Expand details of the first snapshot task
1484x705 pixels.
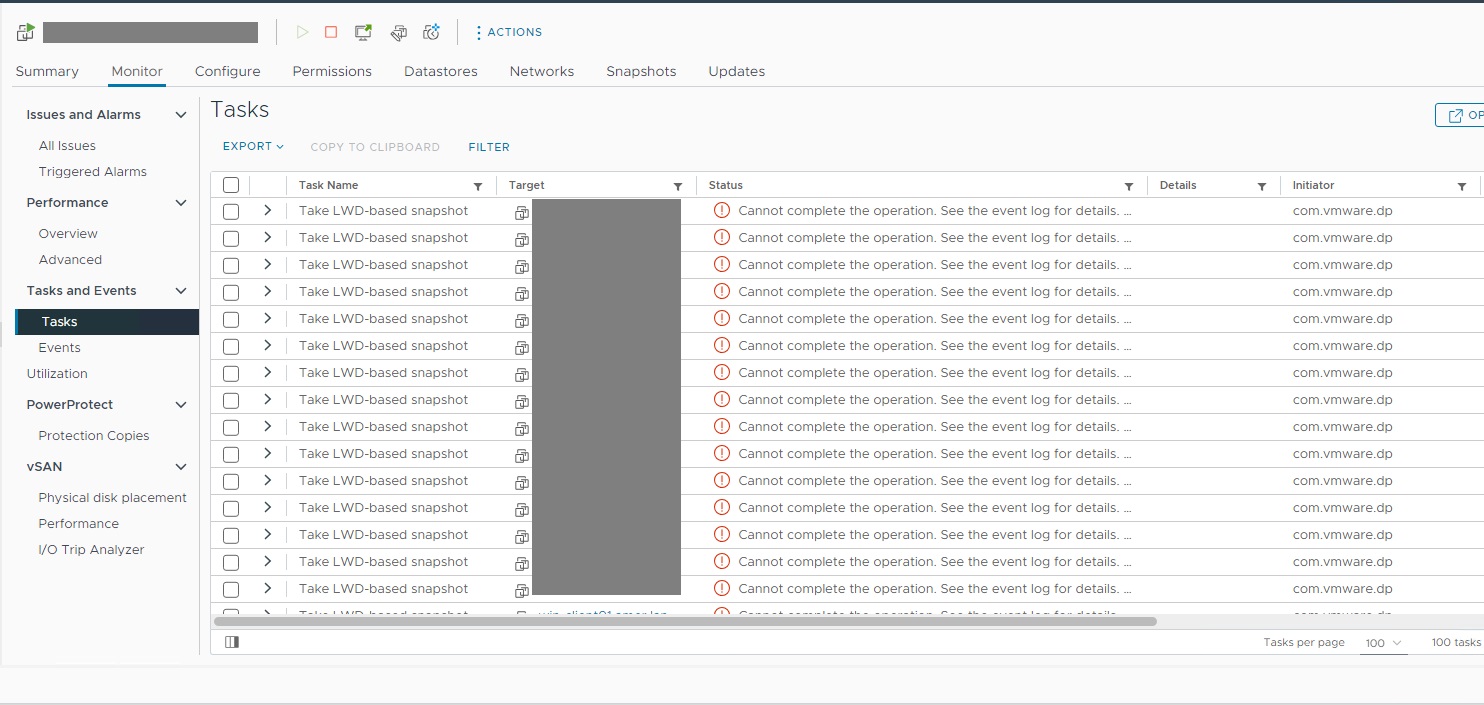click(x=267, y=211)
